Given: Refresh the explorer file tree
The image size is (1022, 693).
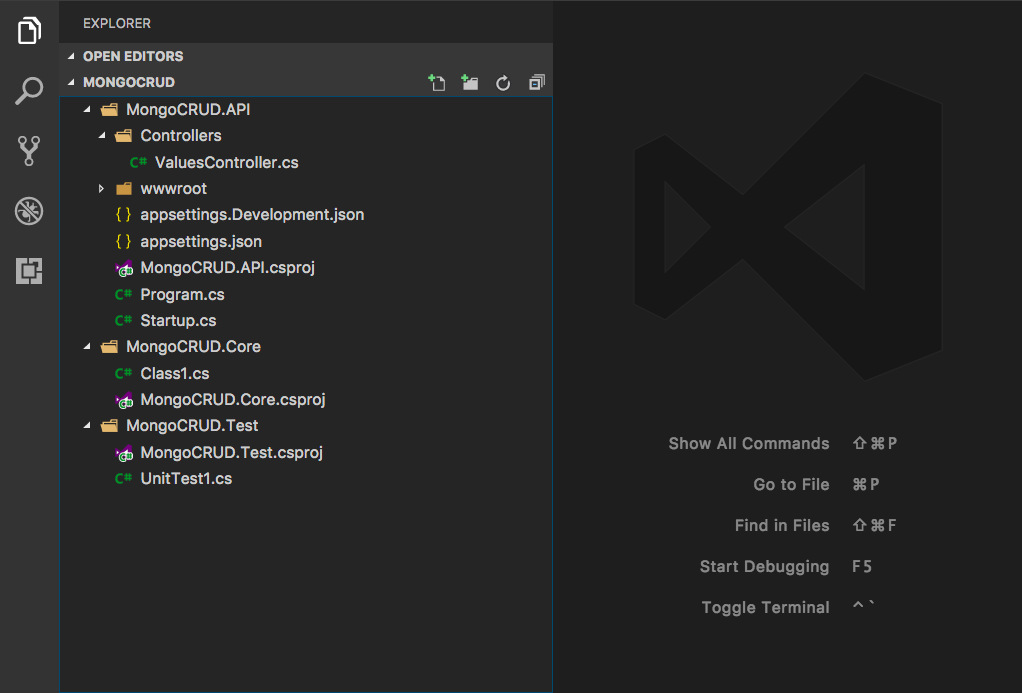Looking at the screenshot, I should pos(503,83).
